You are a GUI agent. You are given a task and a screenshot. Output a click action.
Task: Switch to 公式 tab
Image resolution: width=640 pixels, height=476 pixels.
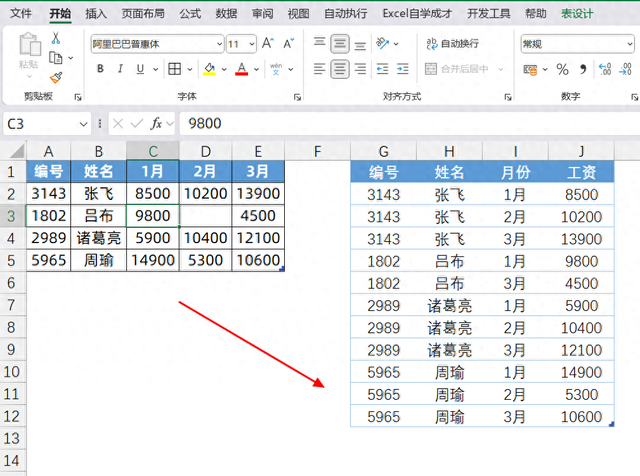click(x=190, y=13)
